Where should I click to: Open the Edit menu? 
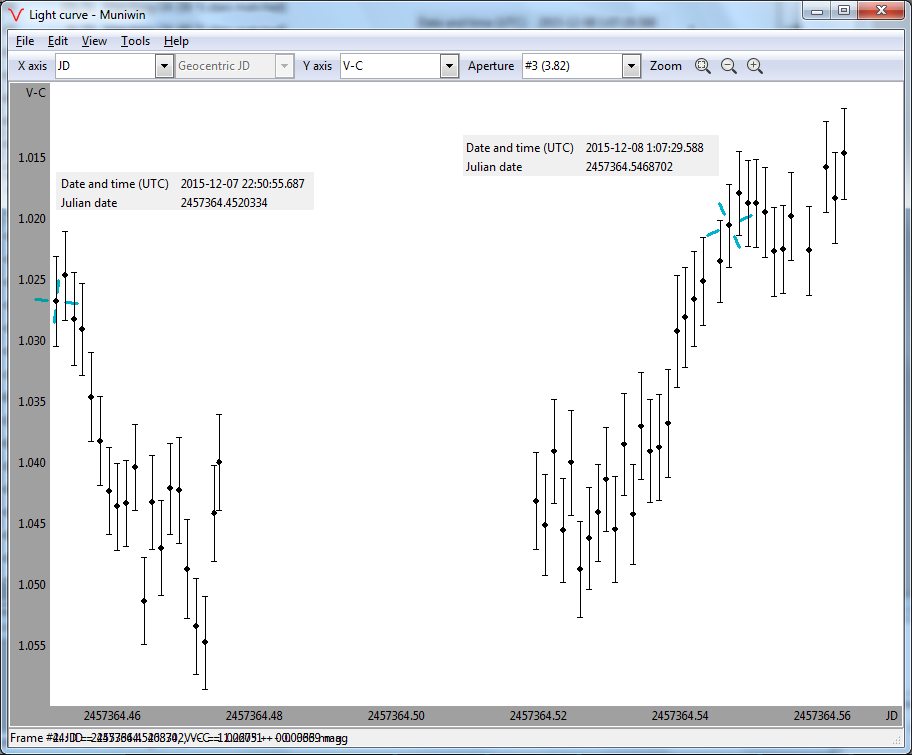[x=58, y=41]
